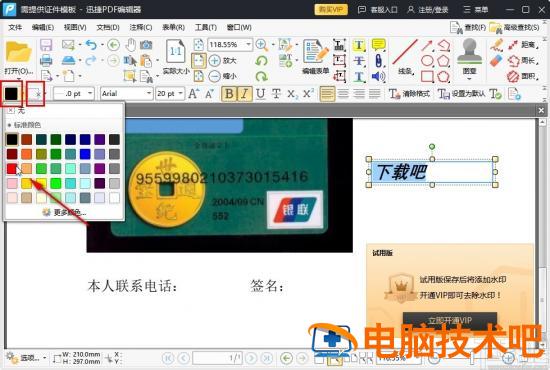Select the distance 距离 measuring tool

(x=523, y=45)
